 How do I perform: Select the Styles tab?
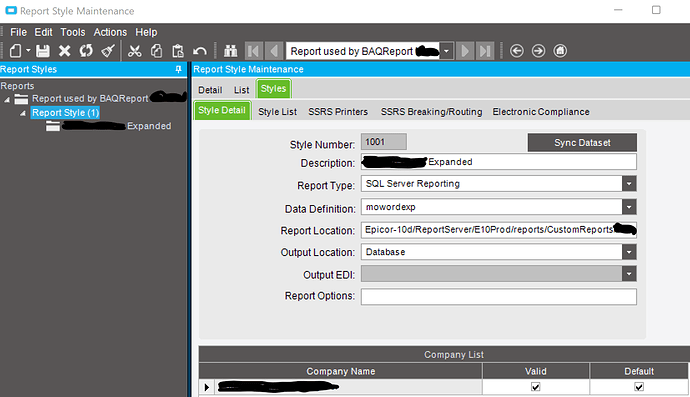pos(273,89)
